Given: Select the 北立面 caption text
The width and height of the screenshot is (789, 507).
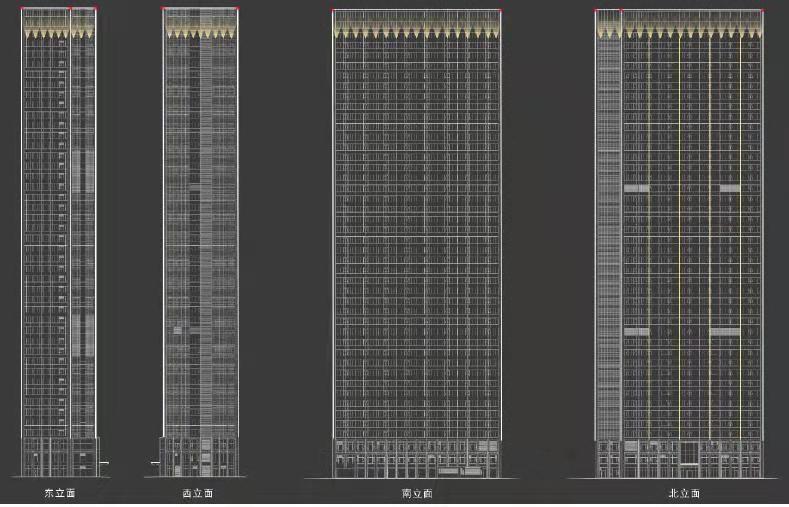Looking at the screenshot, I should coord(684,493).
